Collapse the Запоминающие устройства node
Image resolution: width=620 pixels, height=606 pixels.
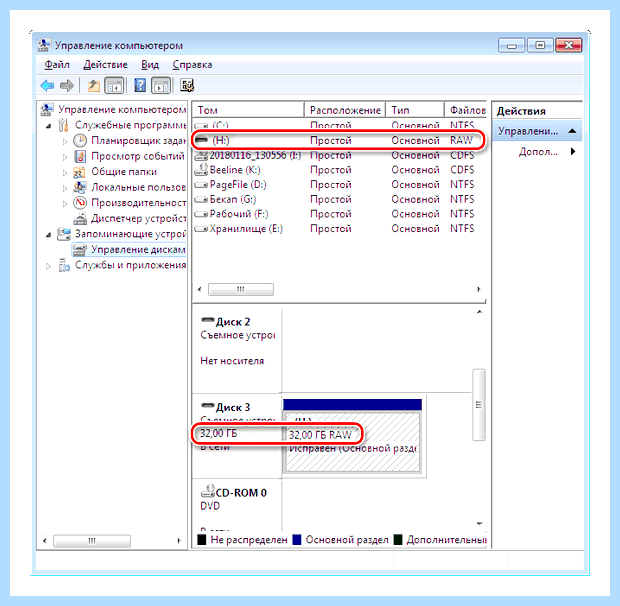pos(49,235)
